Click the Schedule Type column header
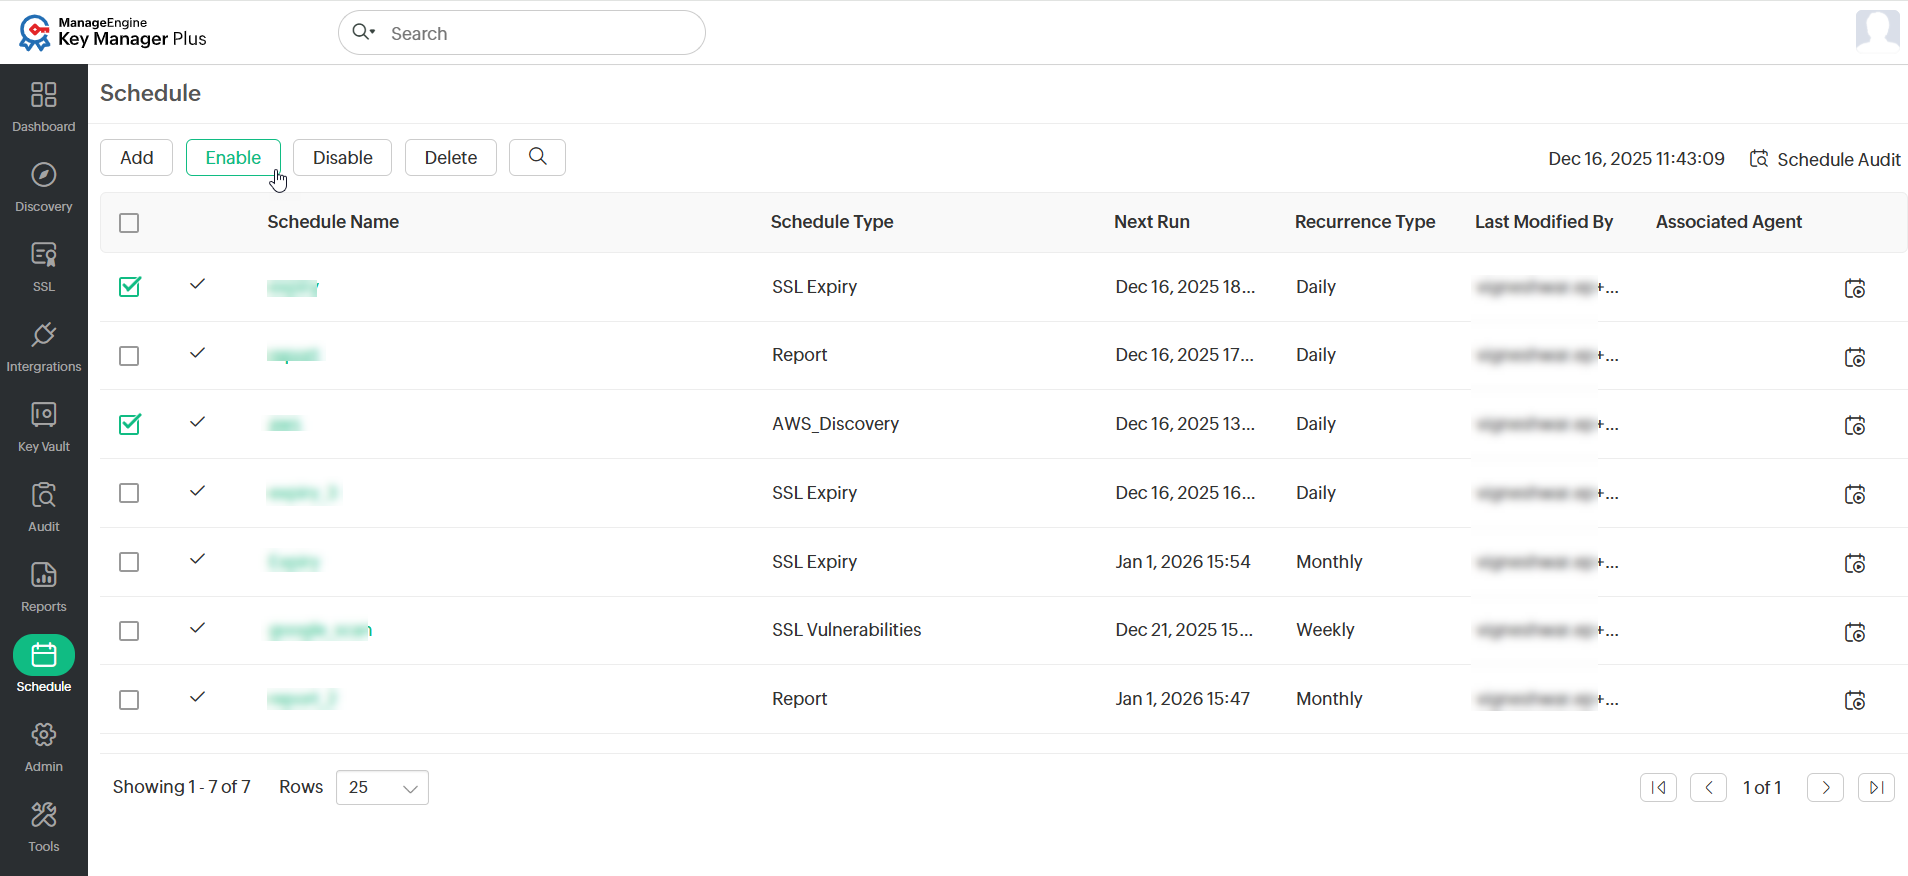This screenshot has width=1908, height=876. click(x=832, y=222)
